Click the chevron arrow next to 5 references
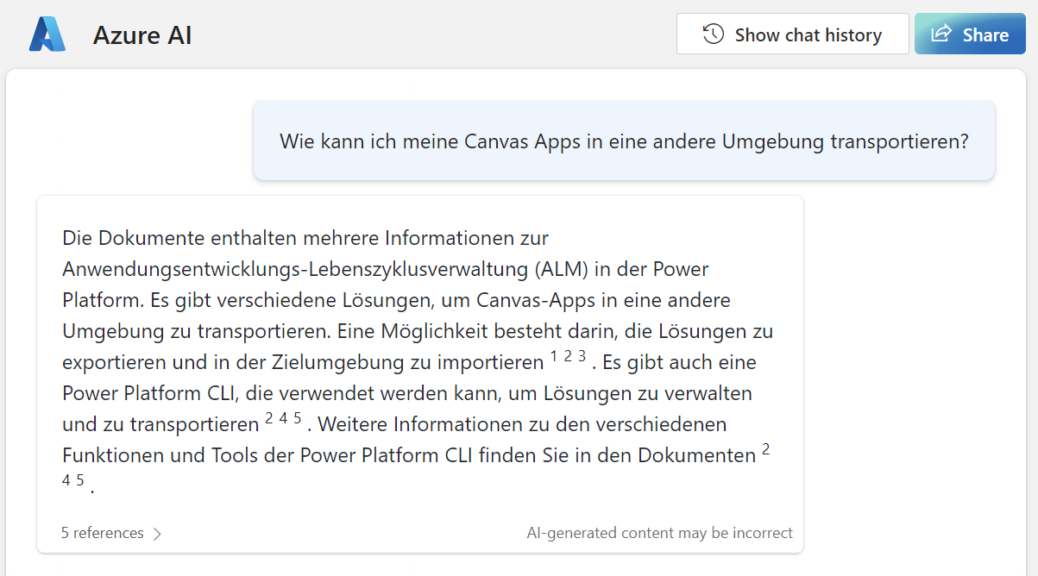1038x576 pixels. coord(157,534)
